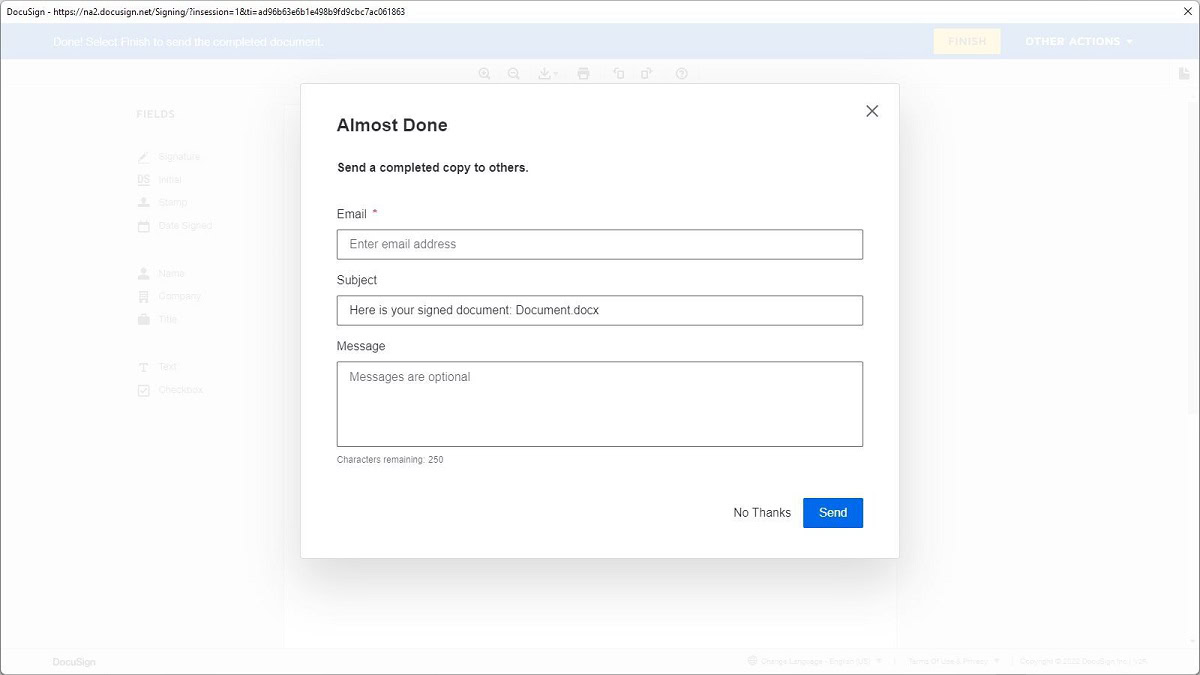Select the Date Signed field tool
The height and width of the screenshot is (675, 1200).
point(184,226)
